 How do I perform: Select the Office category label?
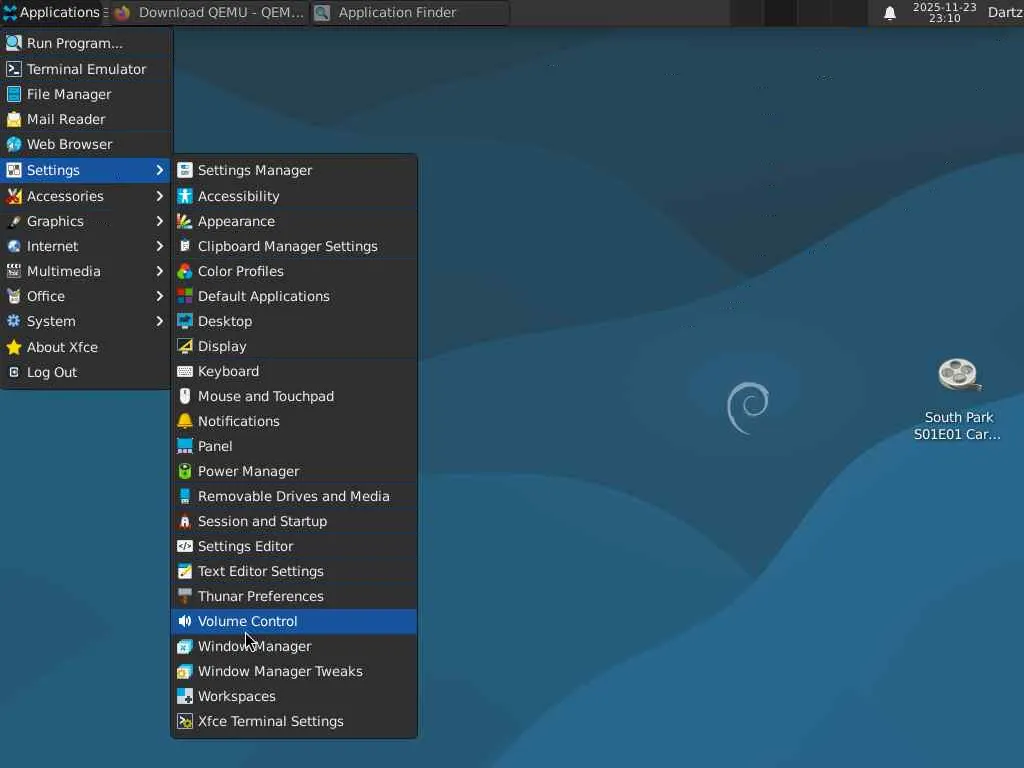pyautogui.click(x=46, y=296)
